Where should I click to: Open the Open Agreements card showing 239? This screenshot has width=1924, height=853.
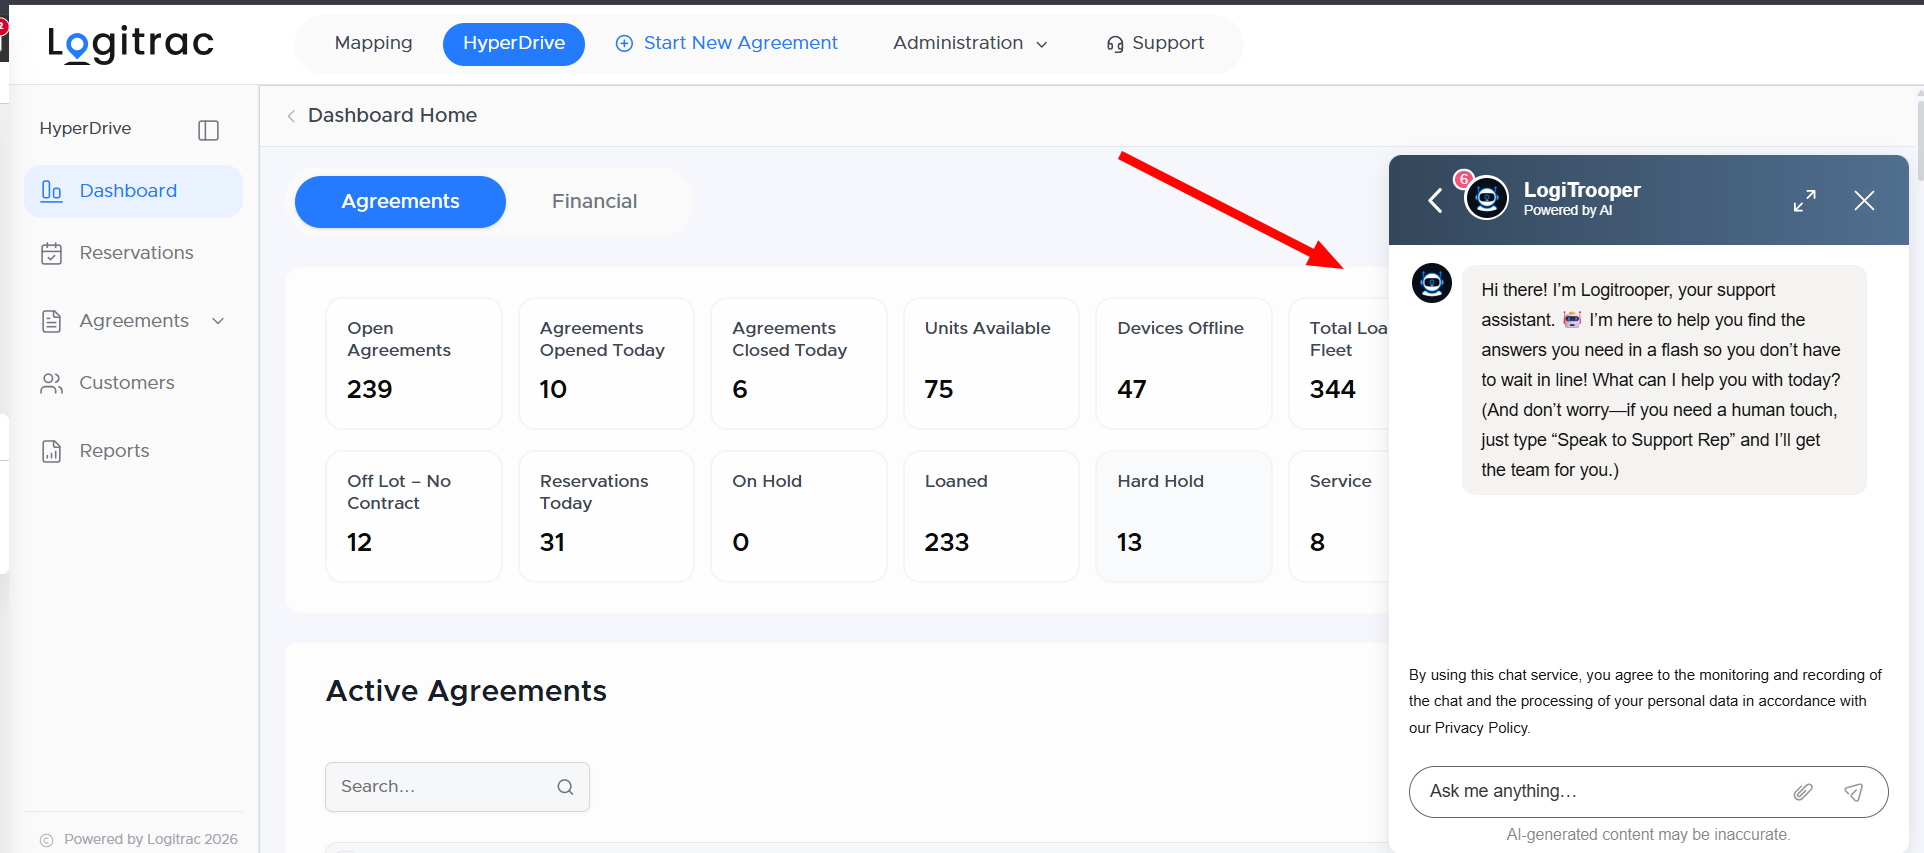414,364
